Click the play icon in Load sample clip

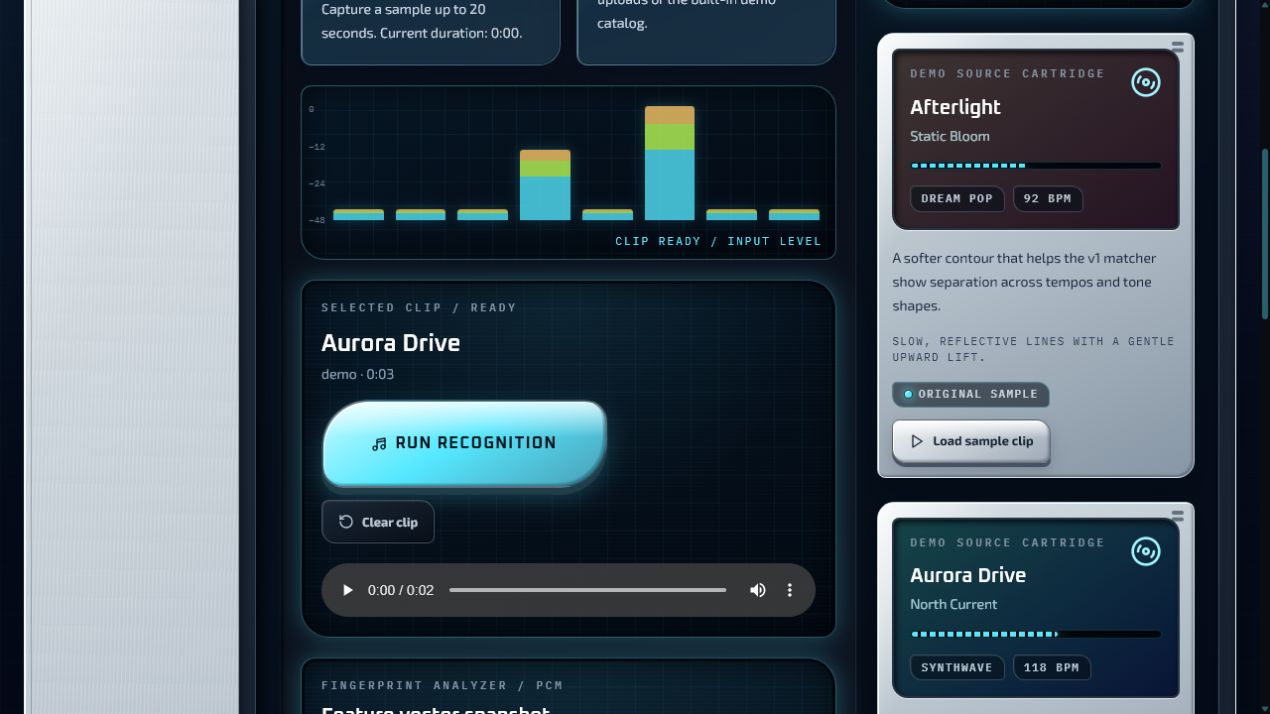[x=917, y=441]
